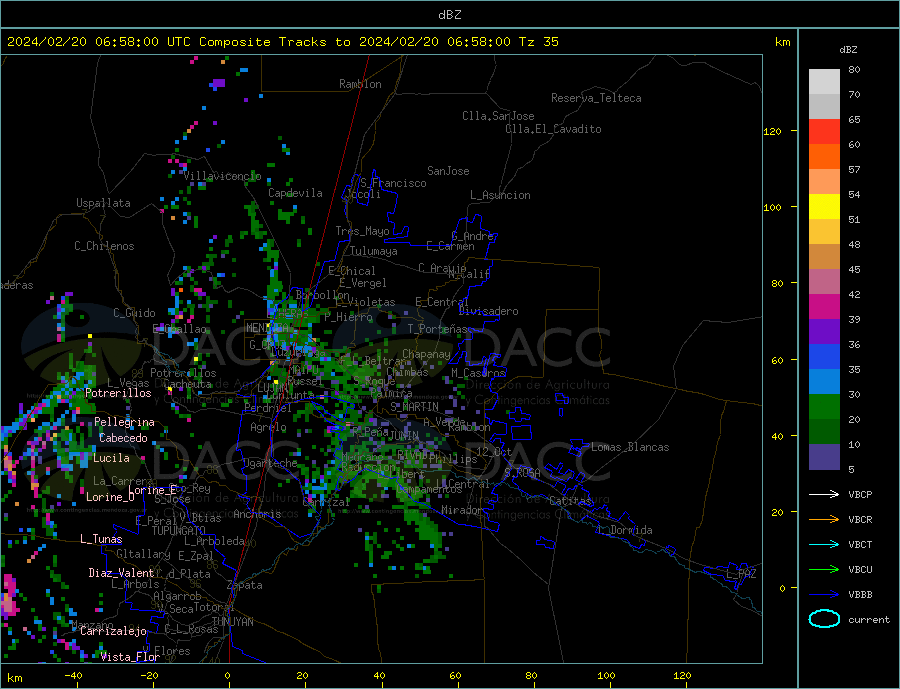Click the cyan VBCT arrow in legend
This screenshot has width=900, height=689.
(824, 544)
